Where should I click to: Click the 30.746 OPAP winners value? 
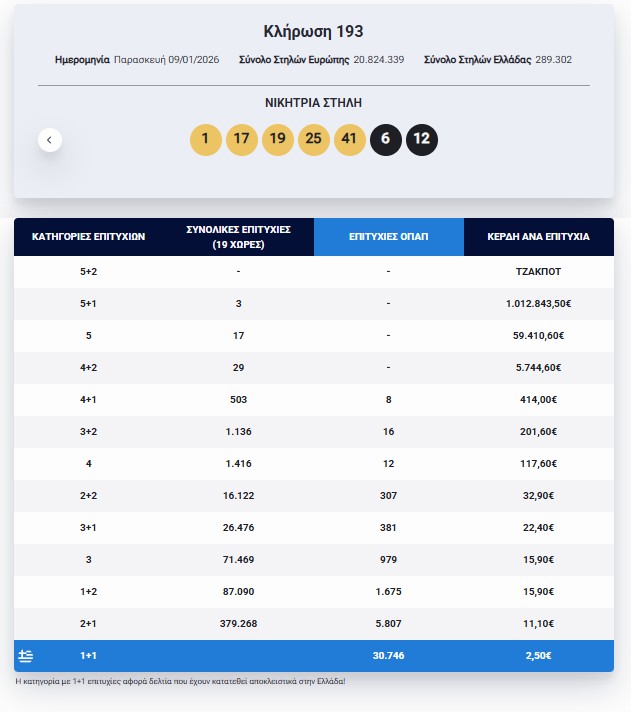coord(388,656)
